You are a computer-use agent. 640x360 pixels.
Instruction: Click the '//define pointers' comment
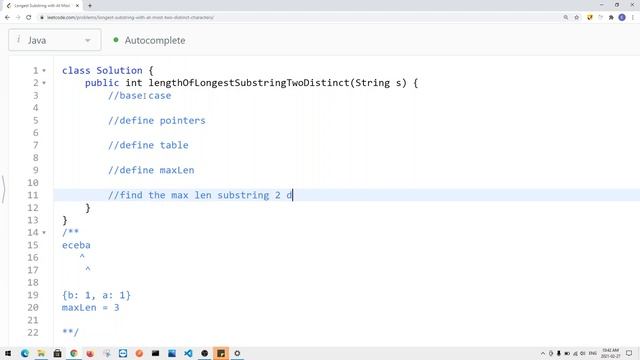(157, 120)
